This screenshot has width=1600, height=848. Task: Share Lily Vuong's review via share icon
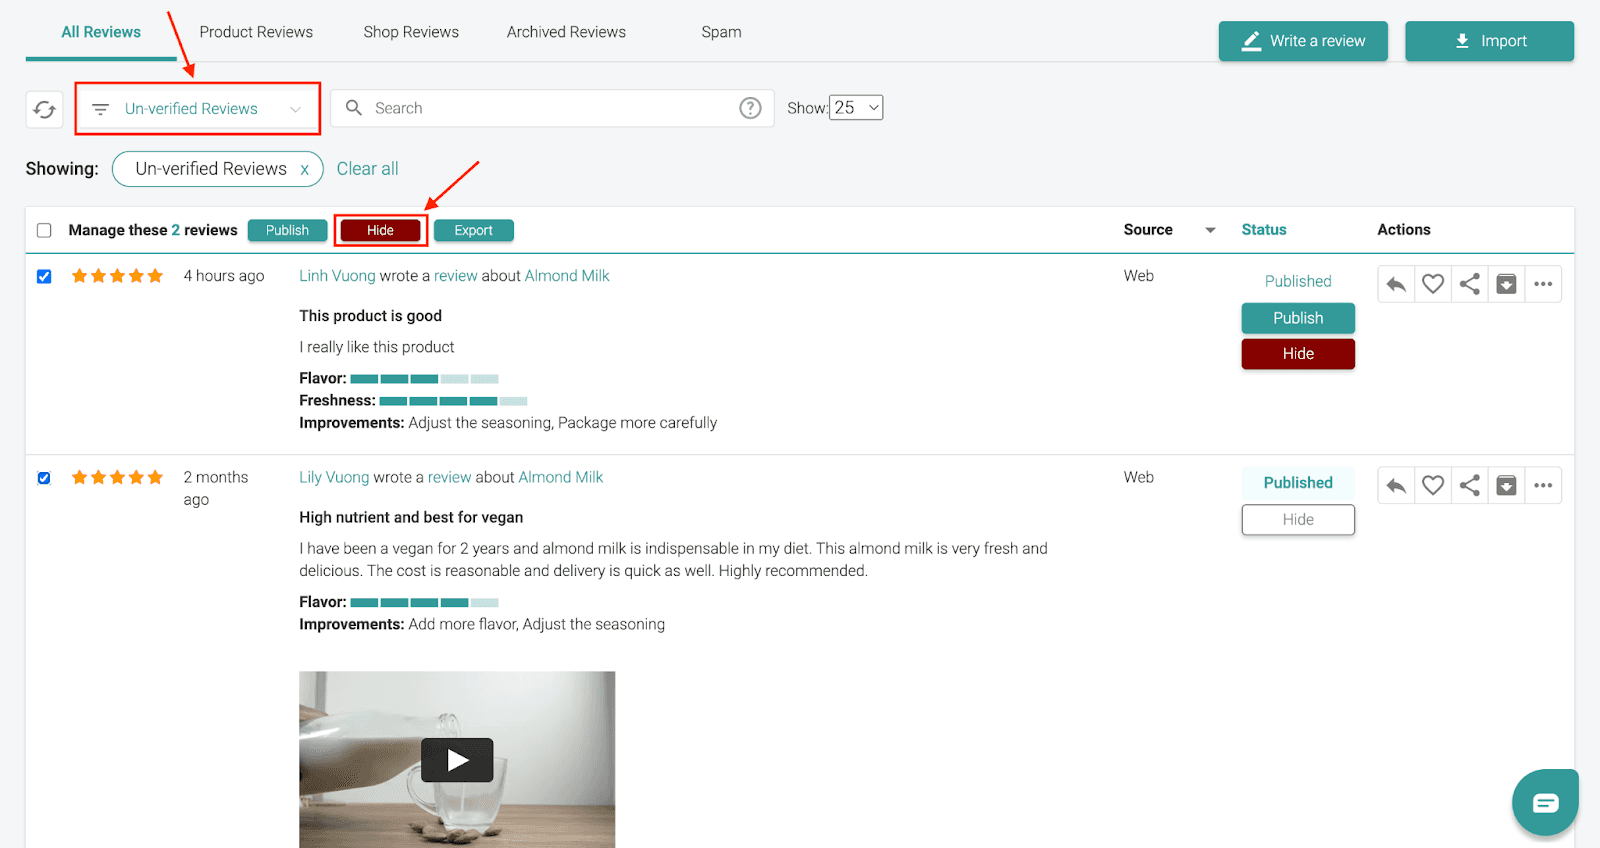[1469, 486]
